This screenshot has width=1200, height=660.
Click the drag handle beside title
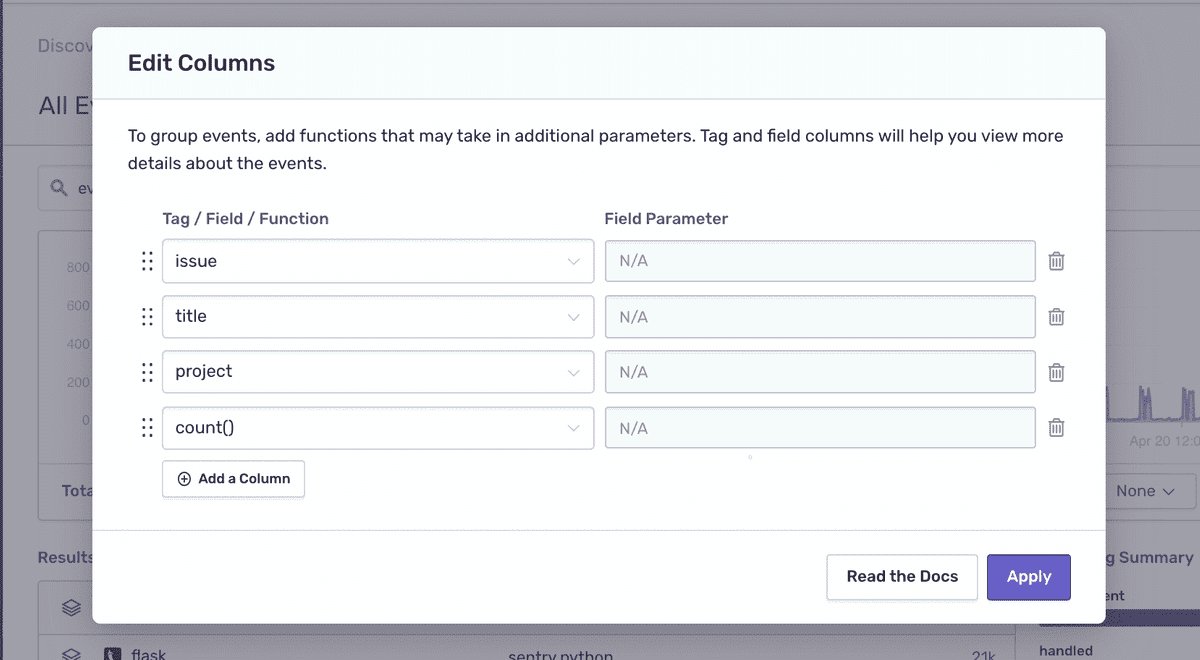point(147,316)
